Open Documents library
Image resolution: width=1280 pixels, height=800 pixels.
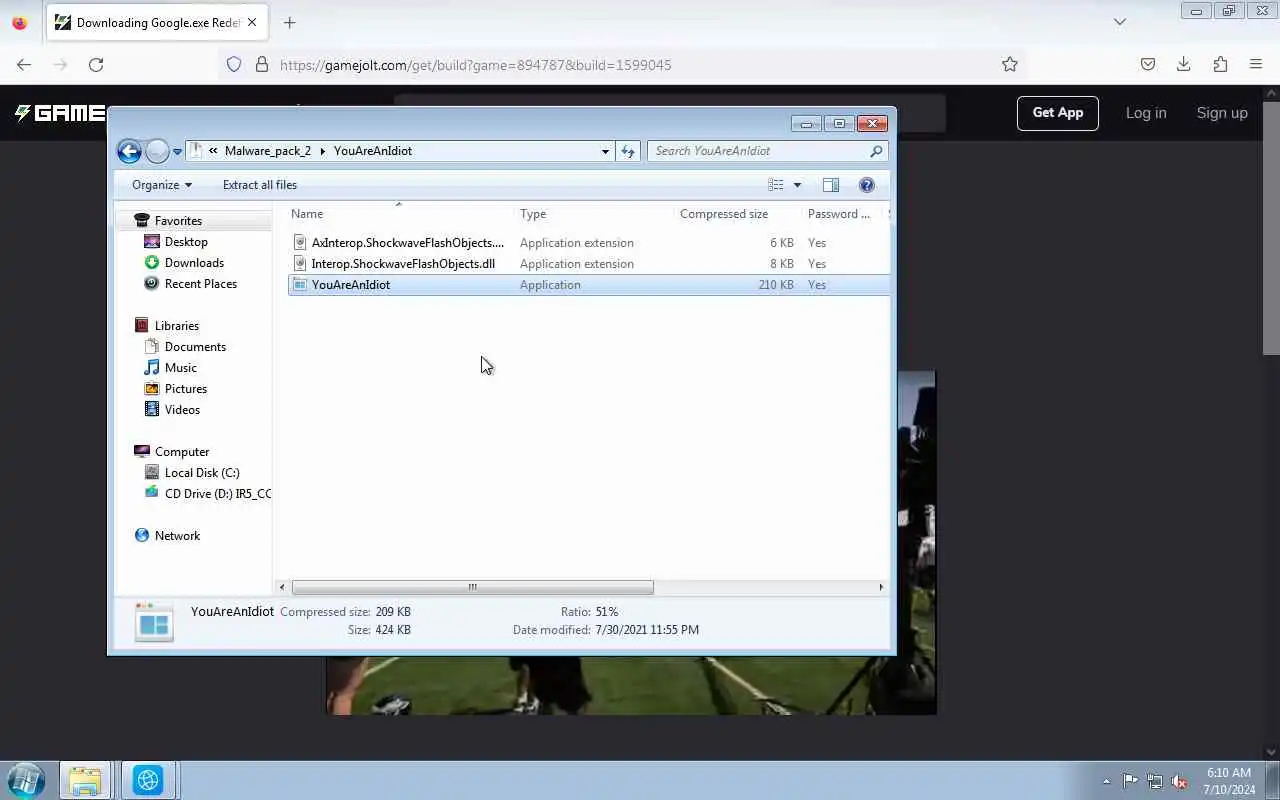[x=195, y=347]
